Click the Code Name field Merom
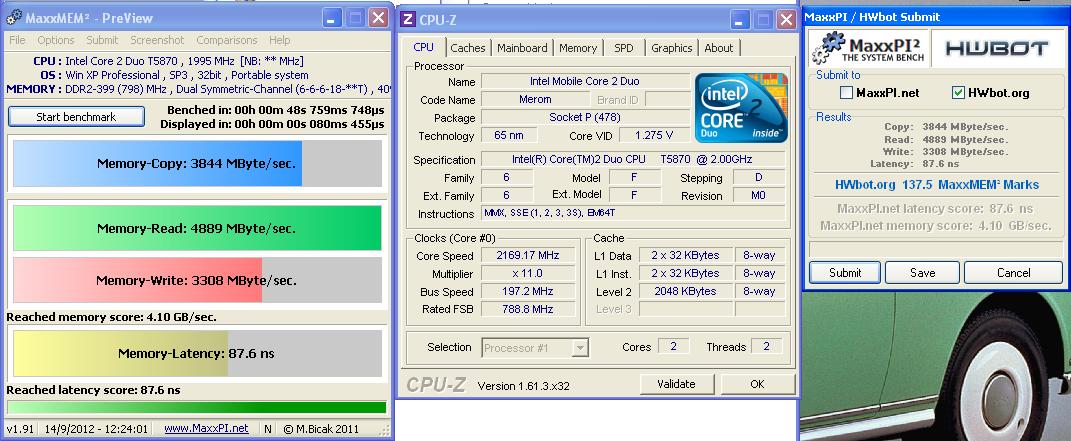The width and height of the screenshot is (1071, 441). click(535, 100)
